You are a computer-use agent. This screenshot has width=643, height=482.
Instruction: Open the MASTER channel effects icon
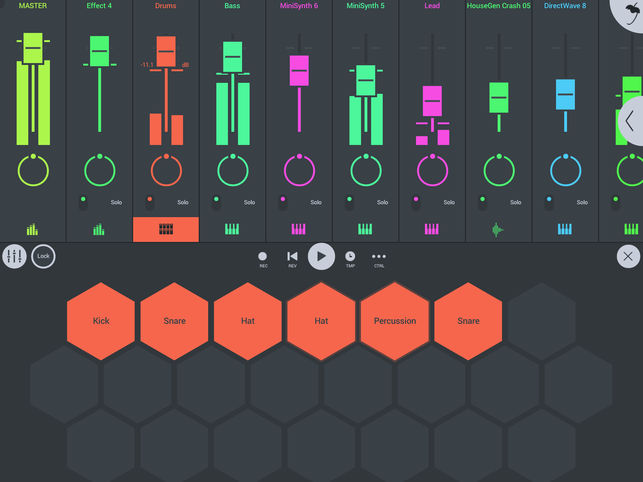tap(32, 229)
